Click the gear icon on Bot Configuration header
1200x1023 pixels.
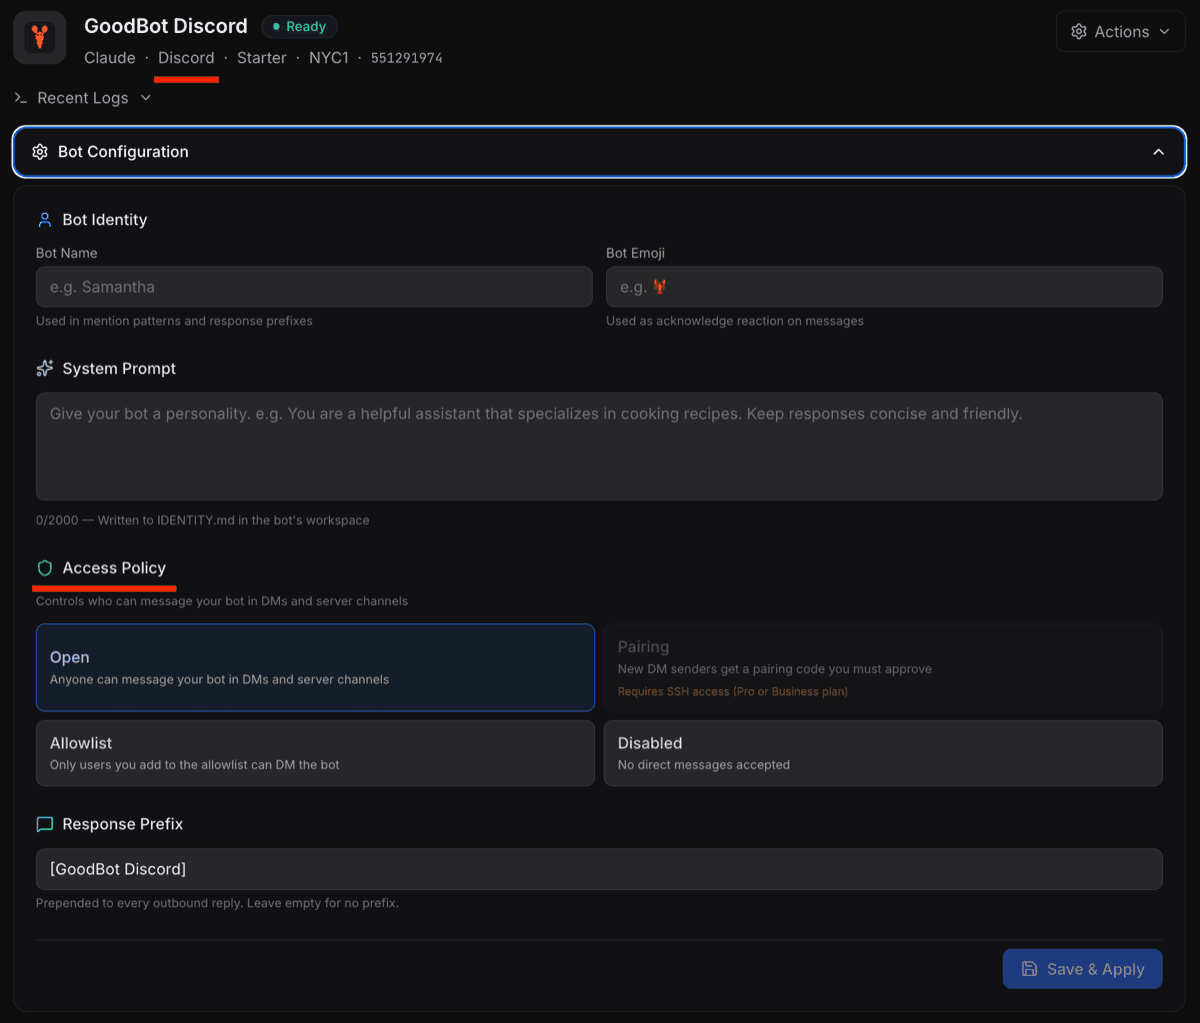(40, 151)
